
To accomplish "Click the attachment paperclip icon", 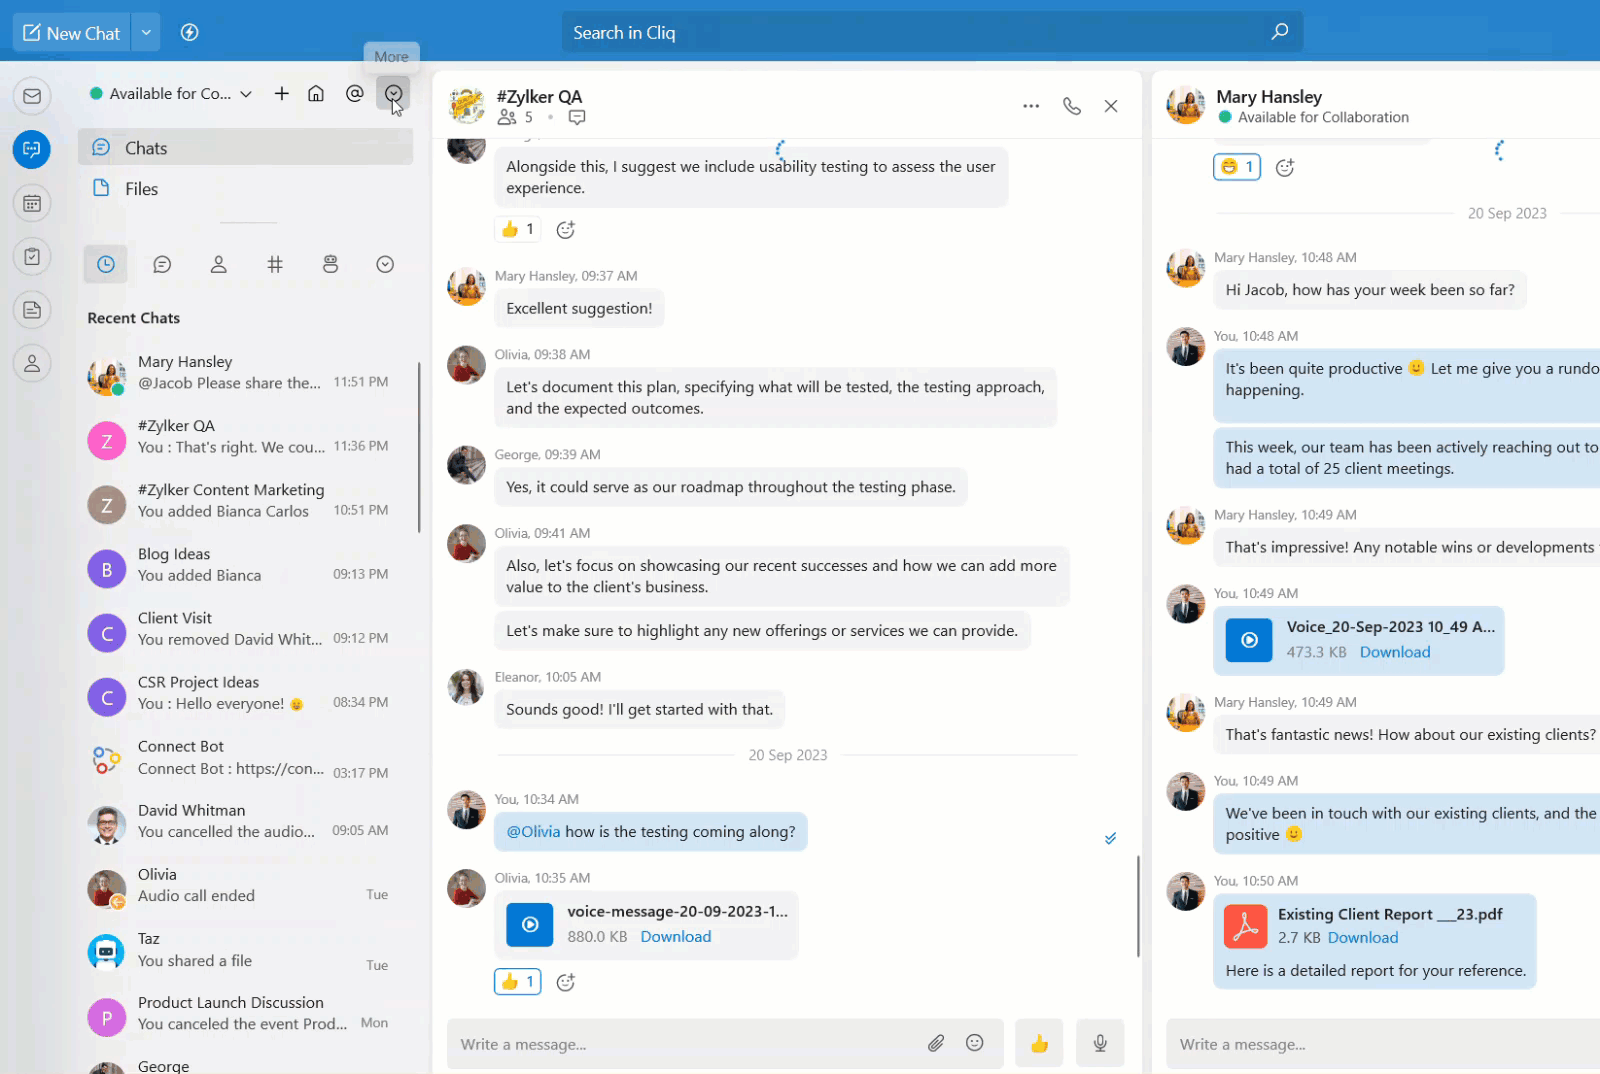I will coord(936,1044).
